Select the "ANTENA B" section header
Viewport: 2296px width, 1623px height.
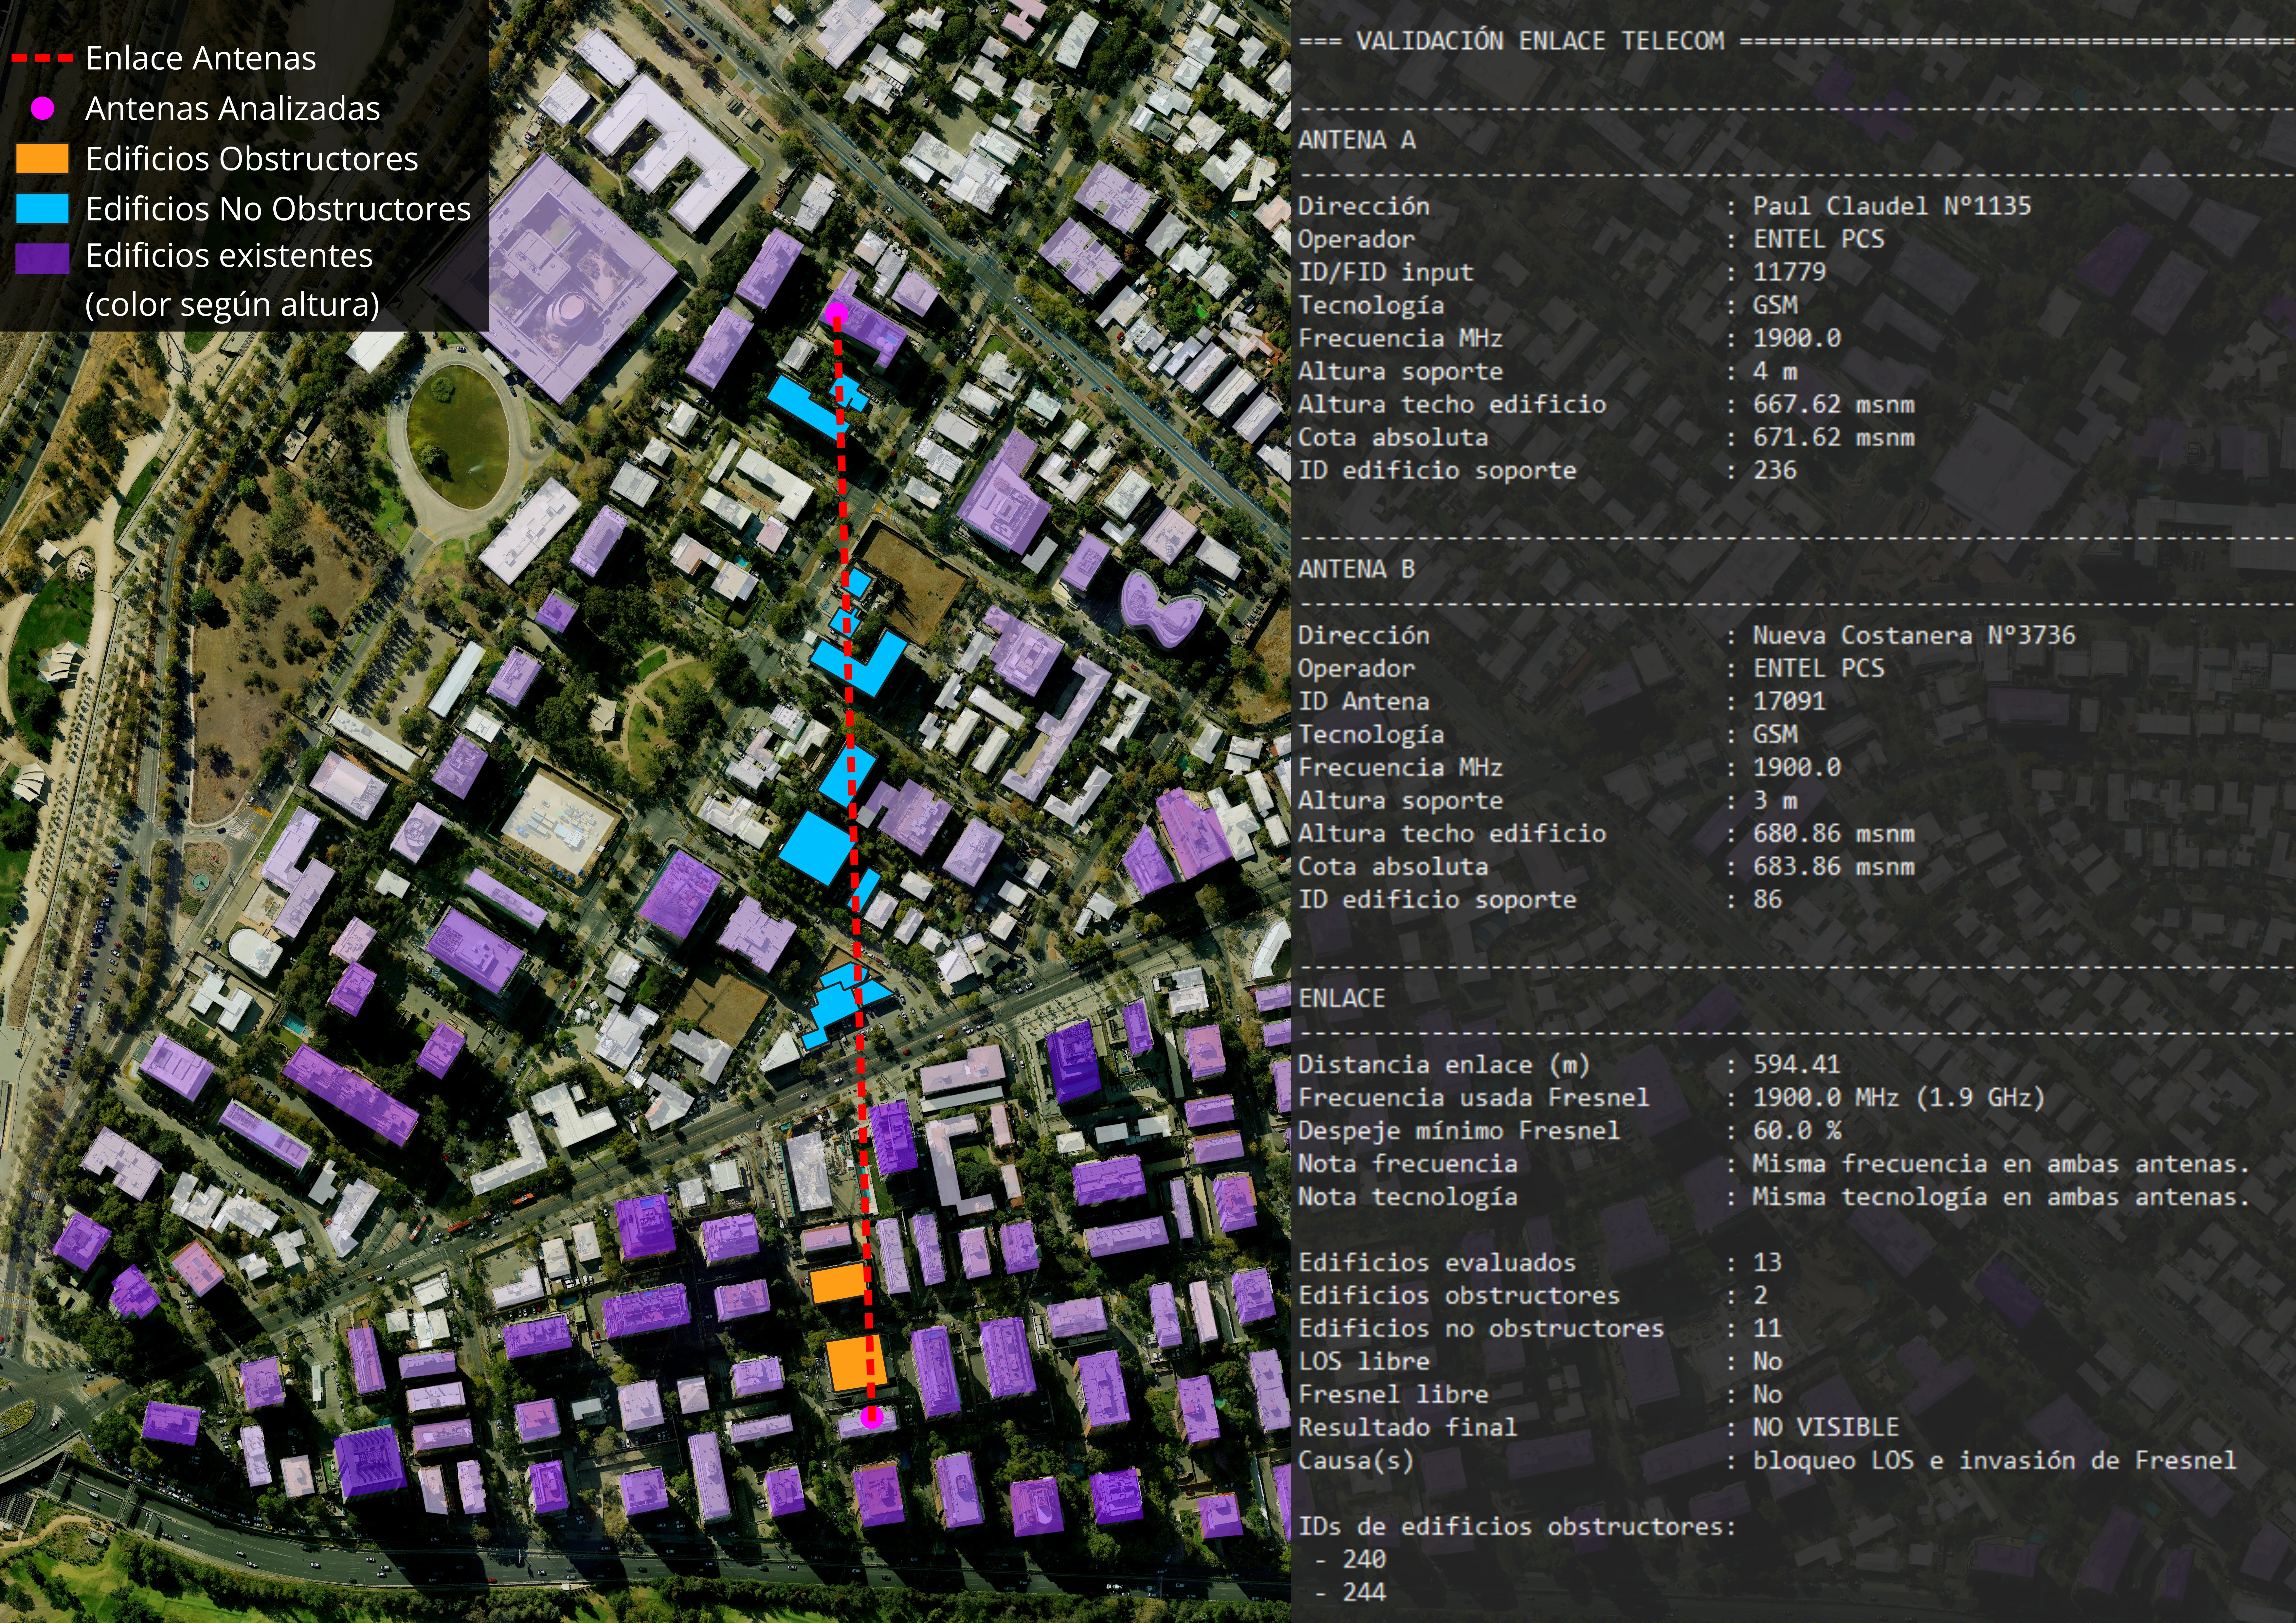1357,569
